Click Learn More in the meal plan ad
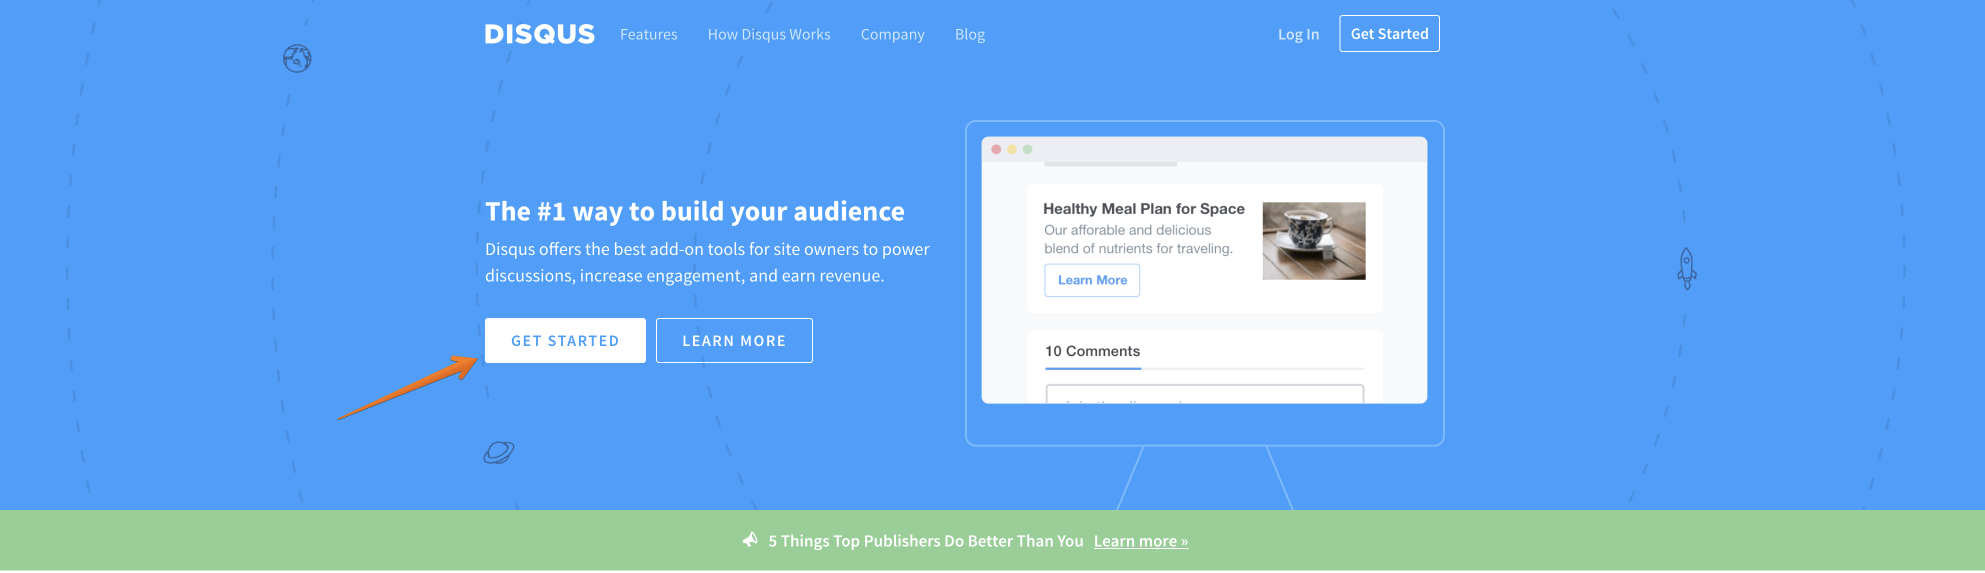The width and height of the screenshot is (1985, 573). tap(1092, 280)
